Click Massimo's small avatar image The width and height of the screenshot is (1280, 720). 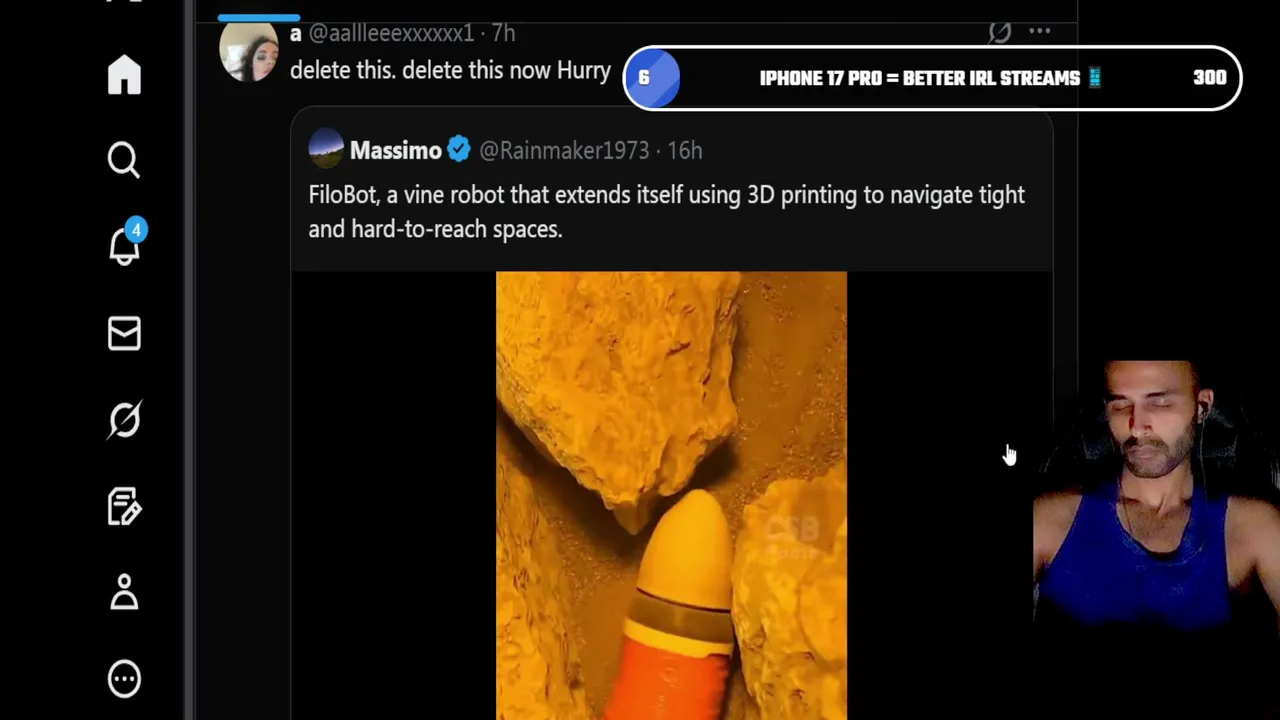coord(326,150)
